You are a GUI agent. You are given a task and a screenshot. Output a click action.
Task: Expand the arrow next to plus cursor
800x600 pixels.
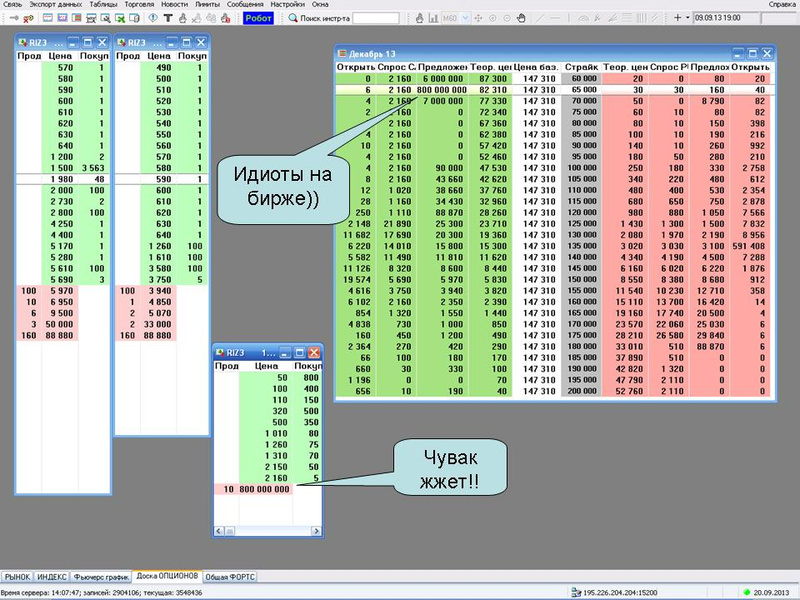coord(687,18)
